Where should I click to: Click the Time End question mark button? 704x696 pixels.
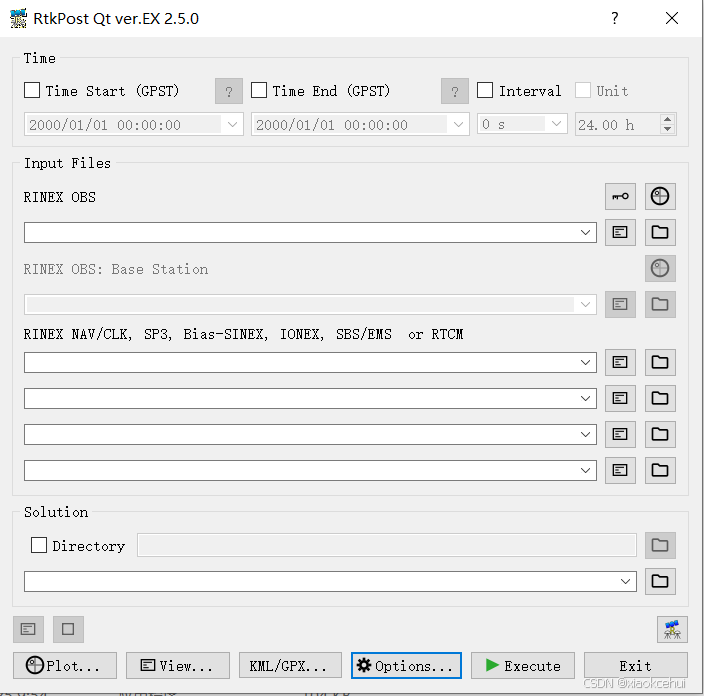[455, 91]
